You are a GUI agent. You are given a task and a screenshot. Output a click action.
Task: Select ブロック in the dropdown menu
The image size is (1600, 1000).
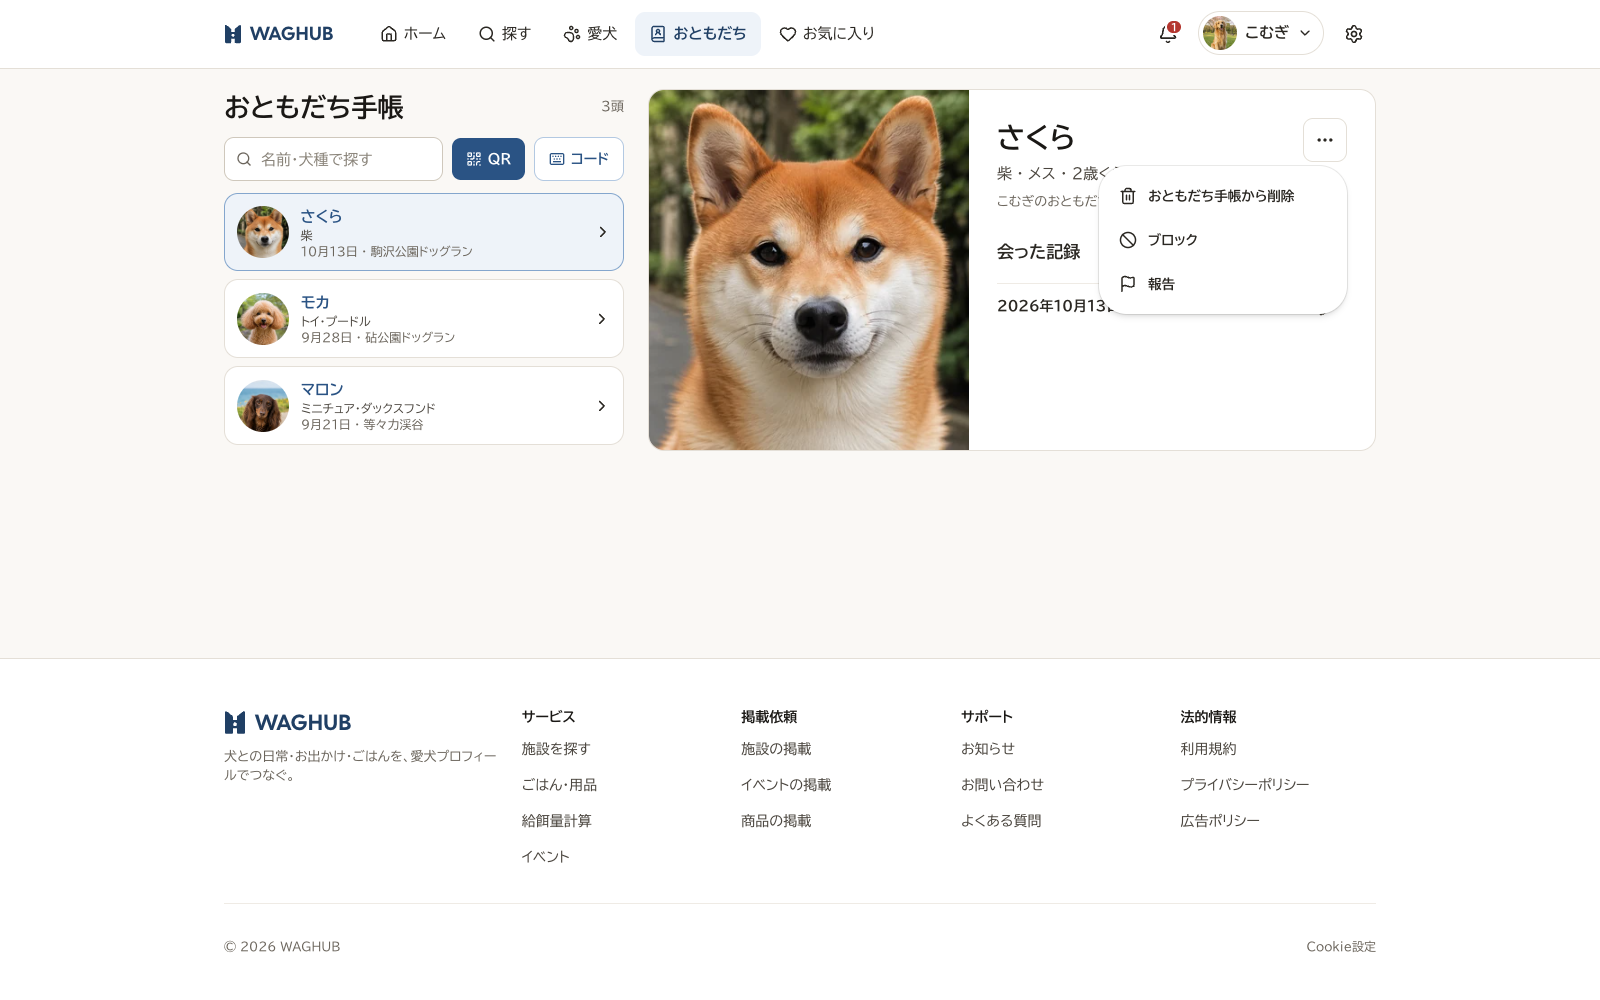pos(1222,240)
